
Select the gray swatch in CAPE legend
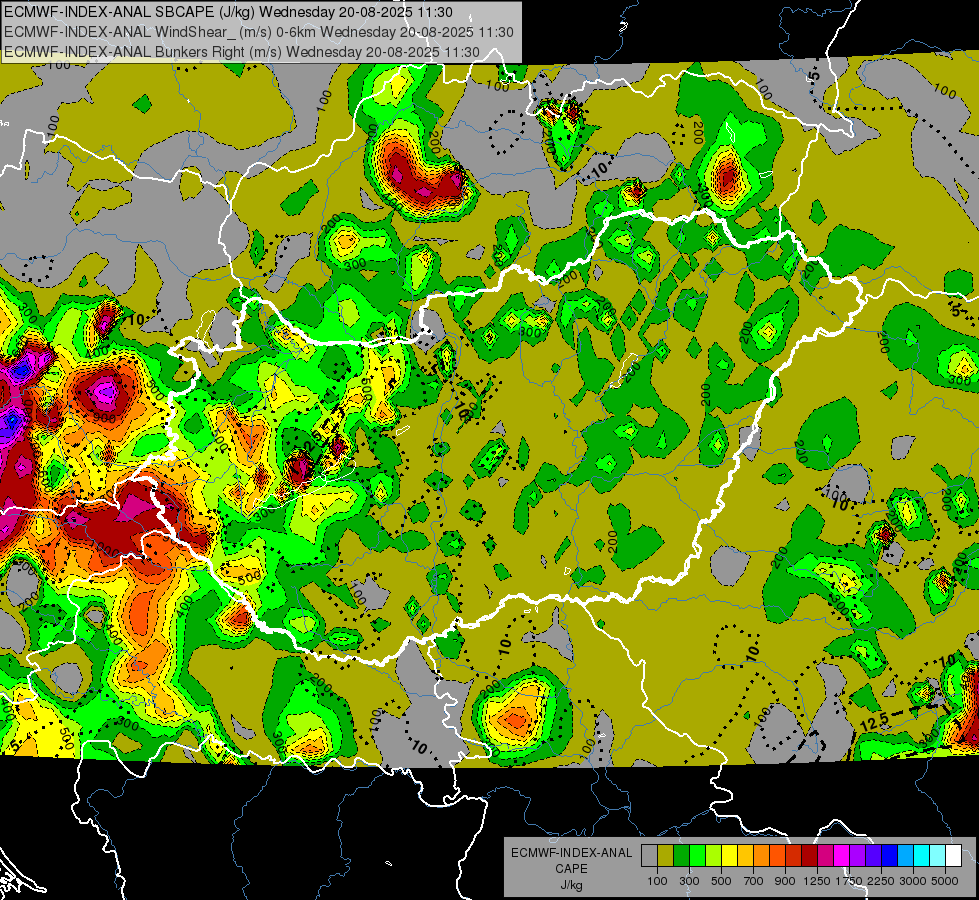pos(649,856)
